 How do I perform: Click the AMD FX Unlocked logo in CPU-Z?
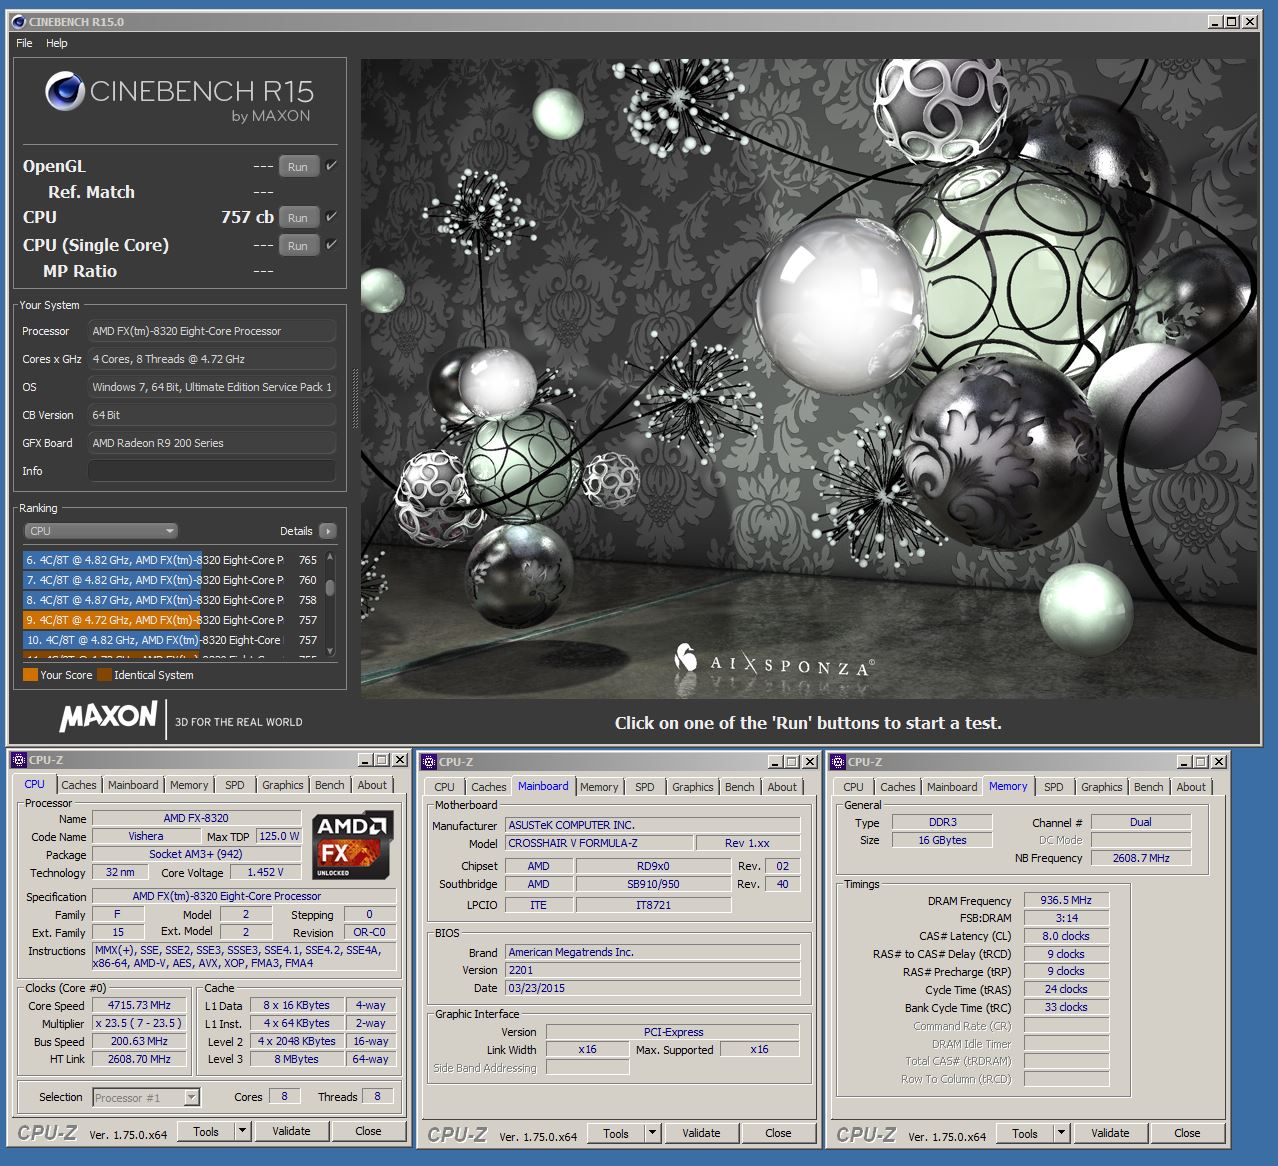pyautogui.click(x=352, y=846)
